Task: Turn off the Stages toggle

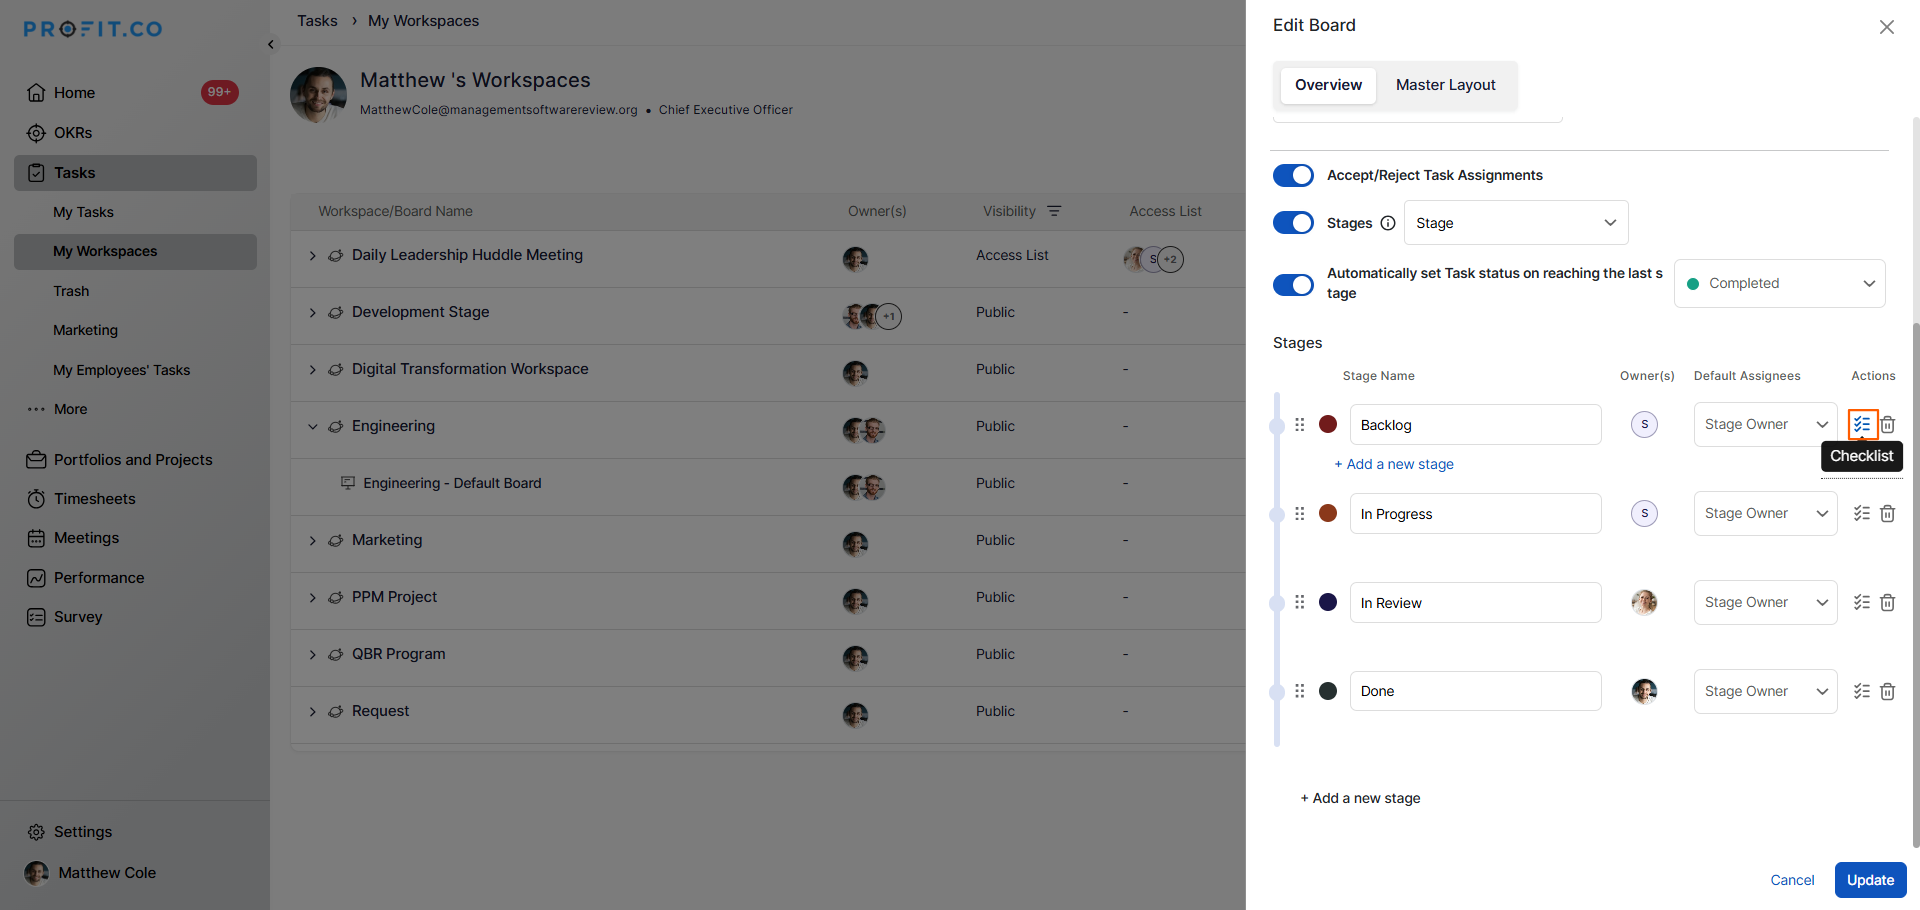Action: (1293, 223)
